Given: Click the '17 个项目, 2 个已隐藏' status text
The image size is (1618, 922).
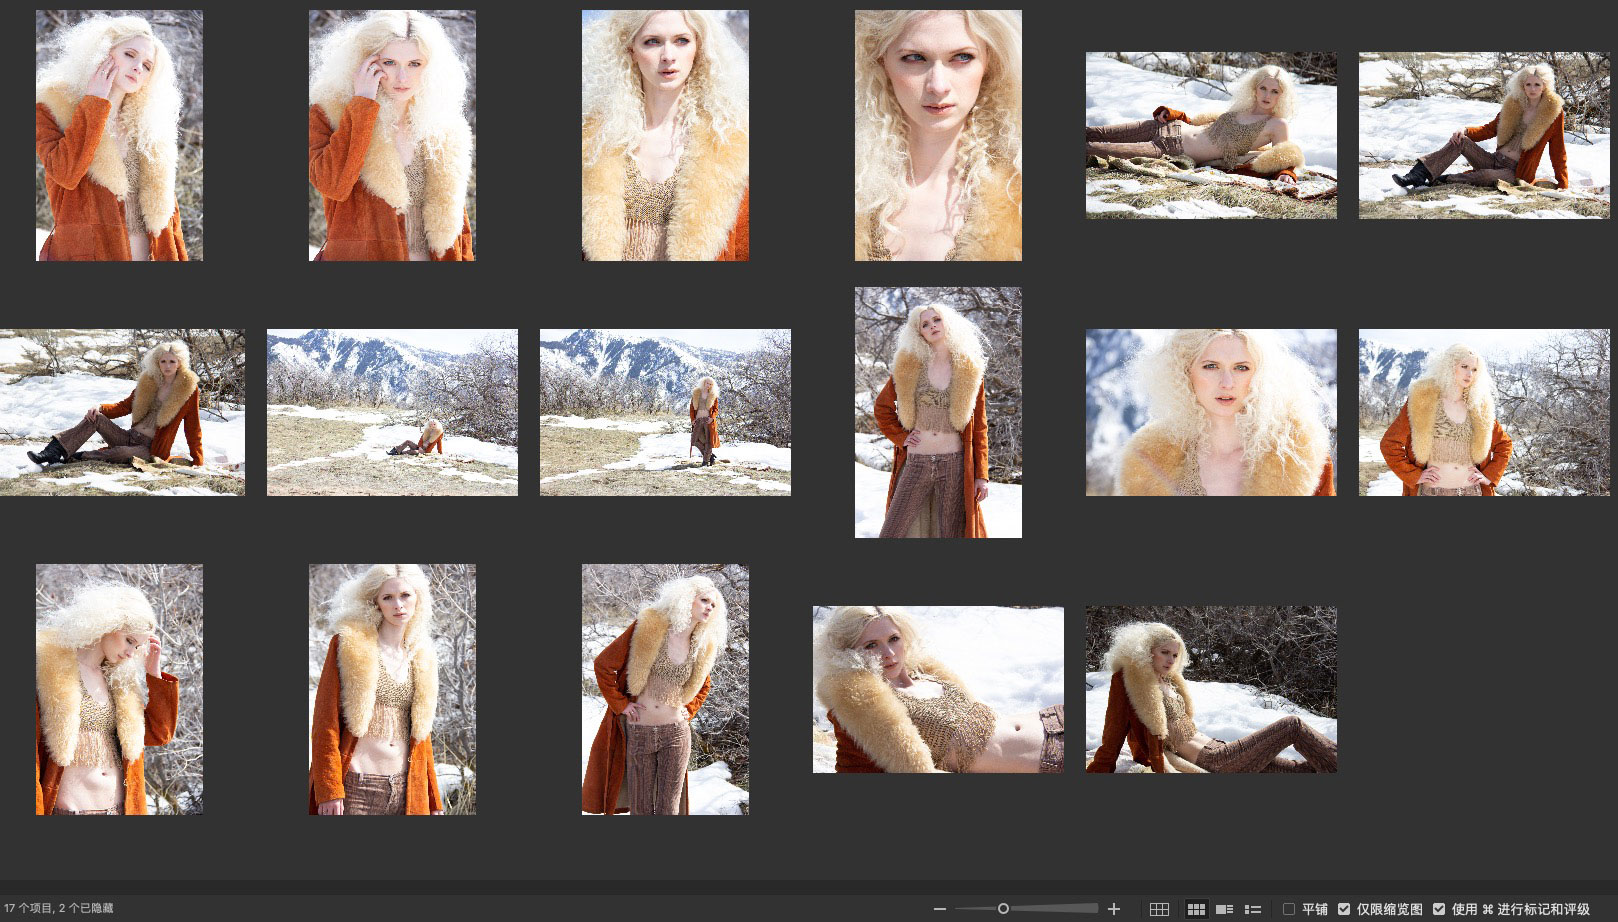Looking at the screenshot, I should pyautogui.click(x=59, y=908).
